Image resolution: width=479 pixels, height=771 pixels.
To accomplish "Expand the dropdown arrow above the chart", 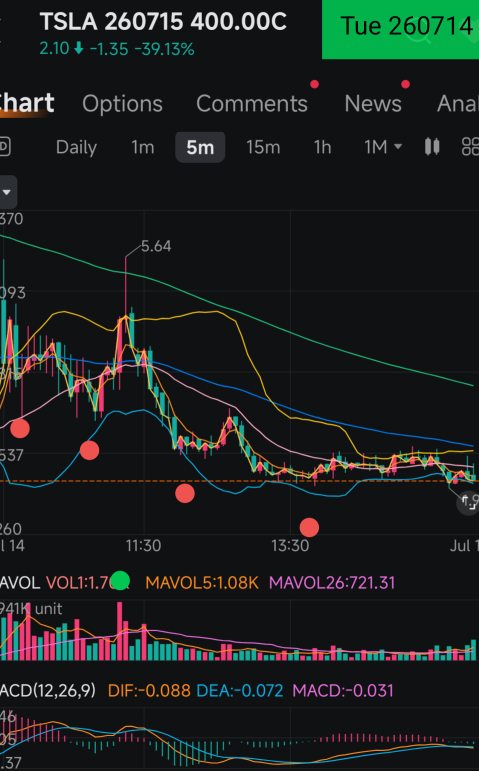I will 7,192.
